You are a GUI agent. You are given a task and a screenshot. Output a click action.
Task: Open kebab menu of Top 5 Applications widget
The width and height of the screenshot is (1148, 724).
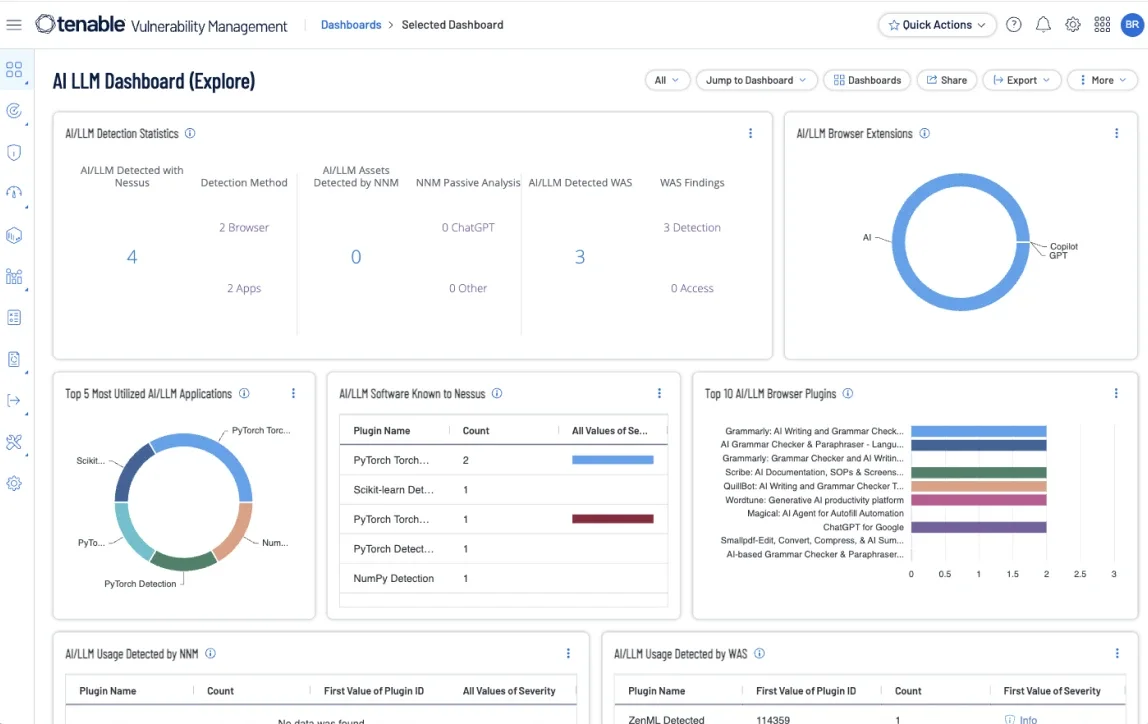point(294,393)
